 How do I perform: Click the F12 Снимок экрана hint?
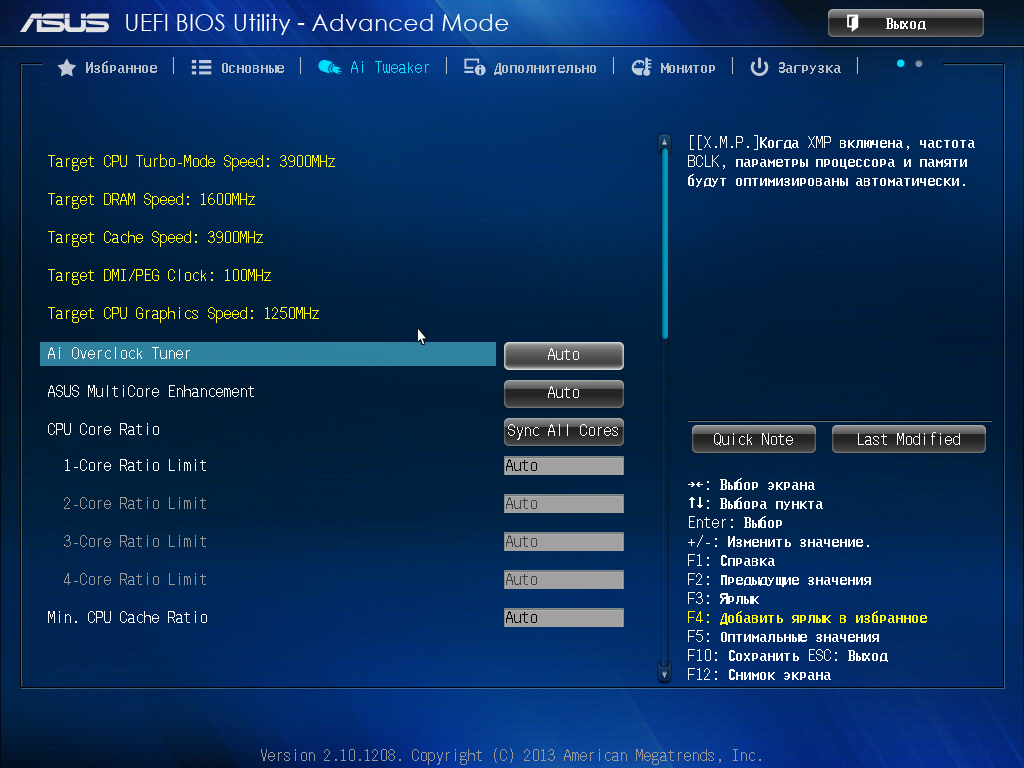tap(759, 675)
